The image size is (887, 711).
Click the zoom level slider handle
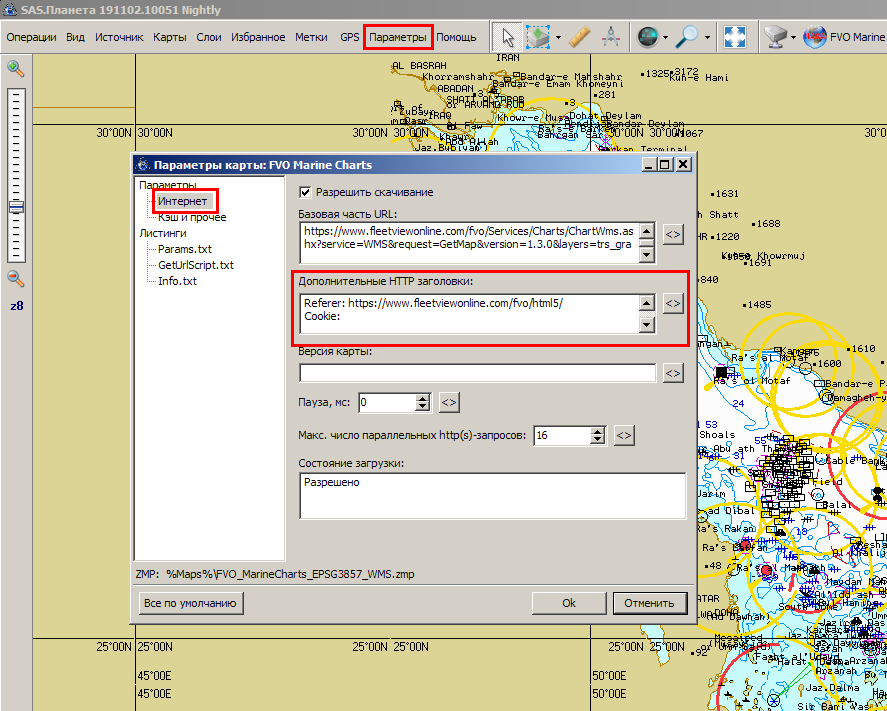[16, 208]
